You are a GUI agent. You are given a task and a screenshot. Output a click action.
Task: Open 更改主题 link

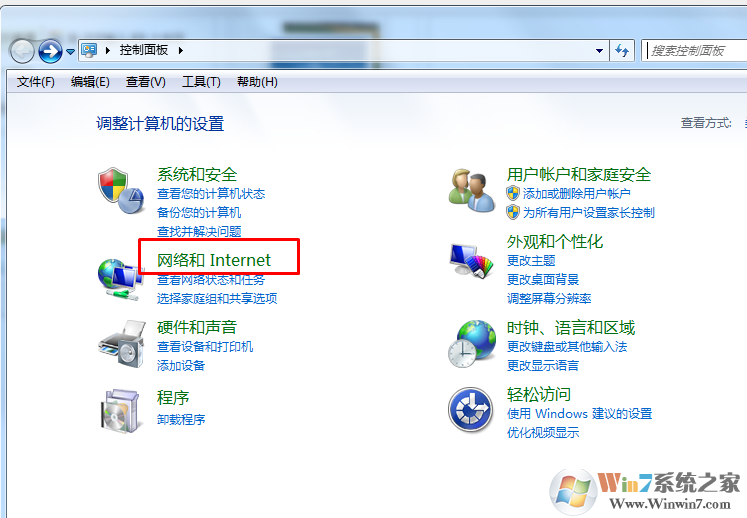click(531, 261)
